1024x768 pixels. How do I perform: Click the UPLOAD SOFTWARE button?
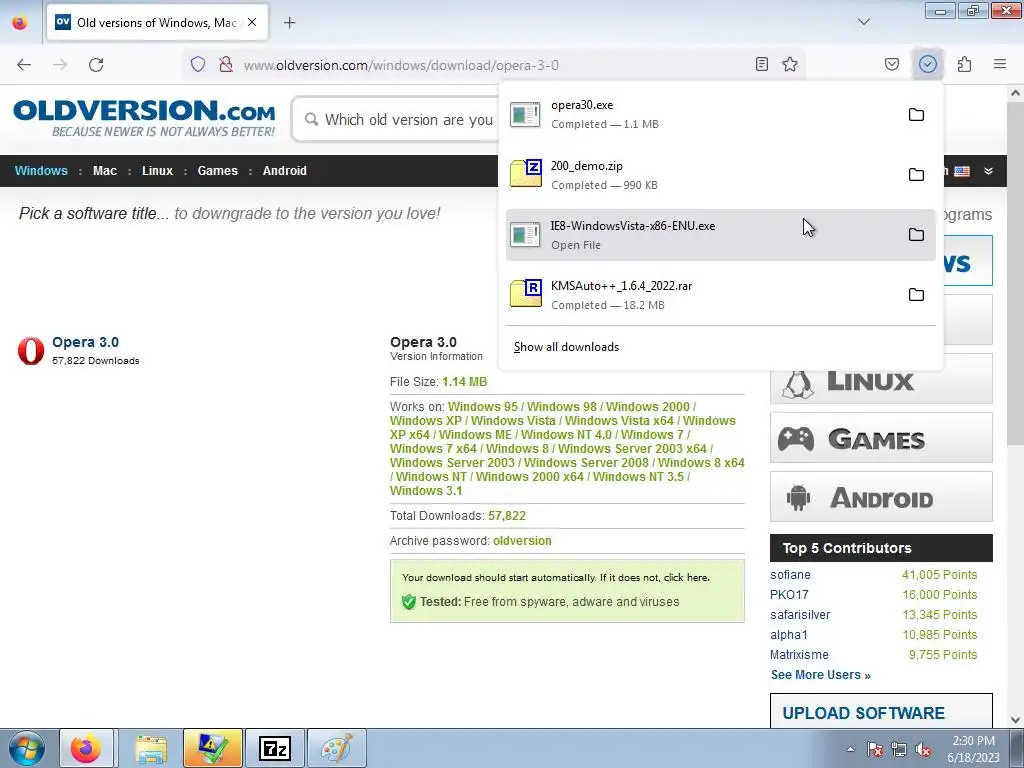point(881,712)
